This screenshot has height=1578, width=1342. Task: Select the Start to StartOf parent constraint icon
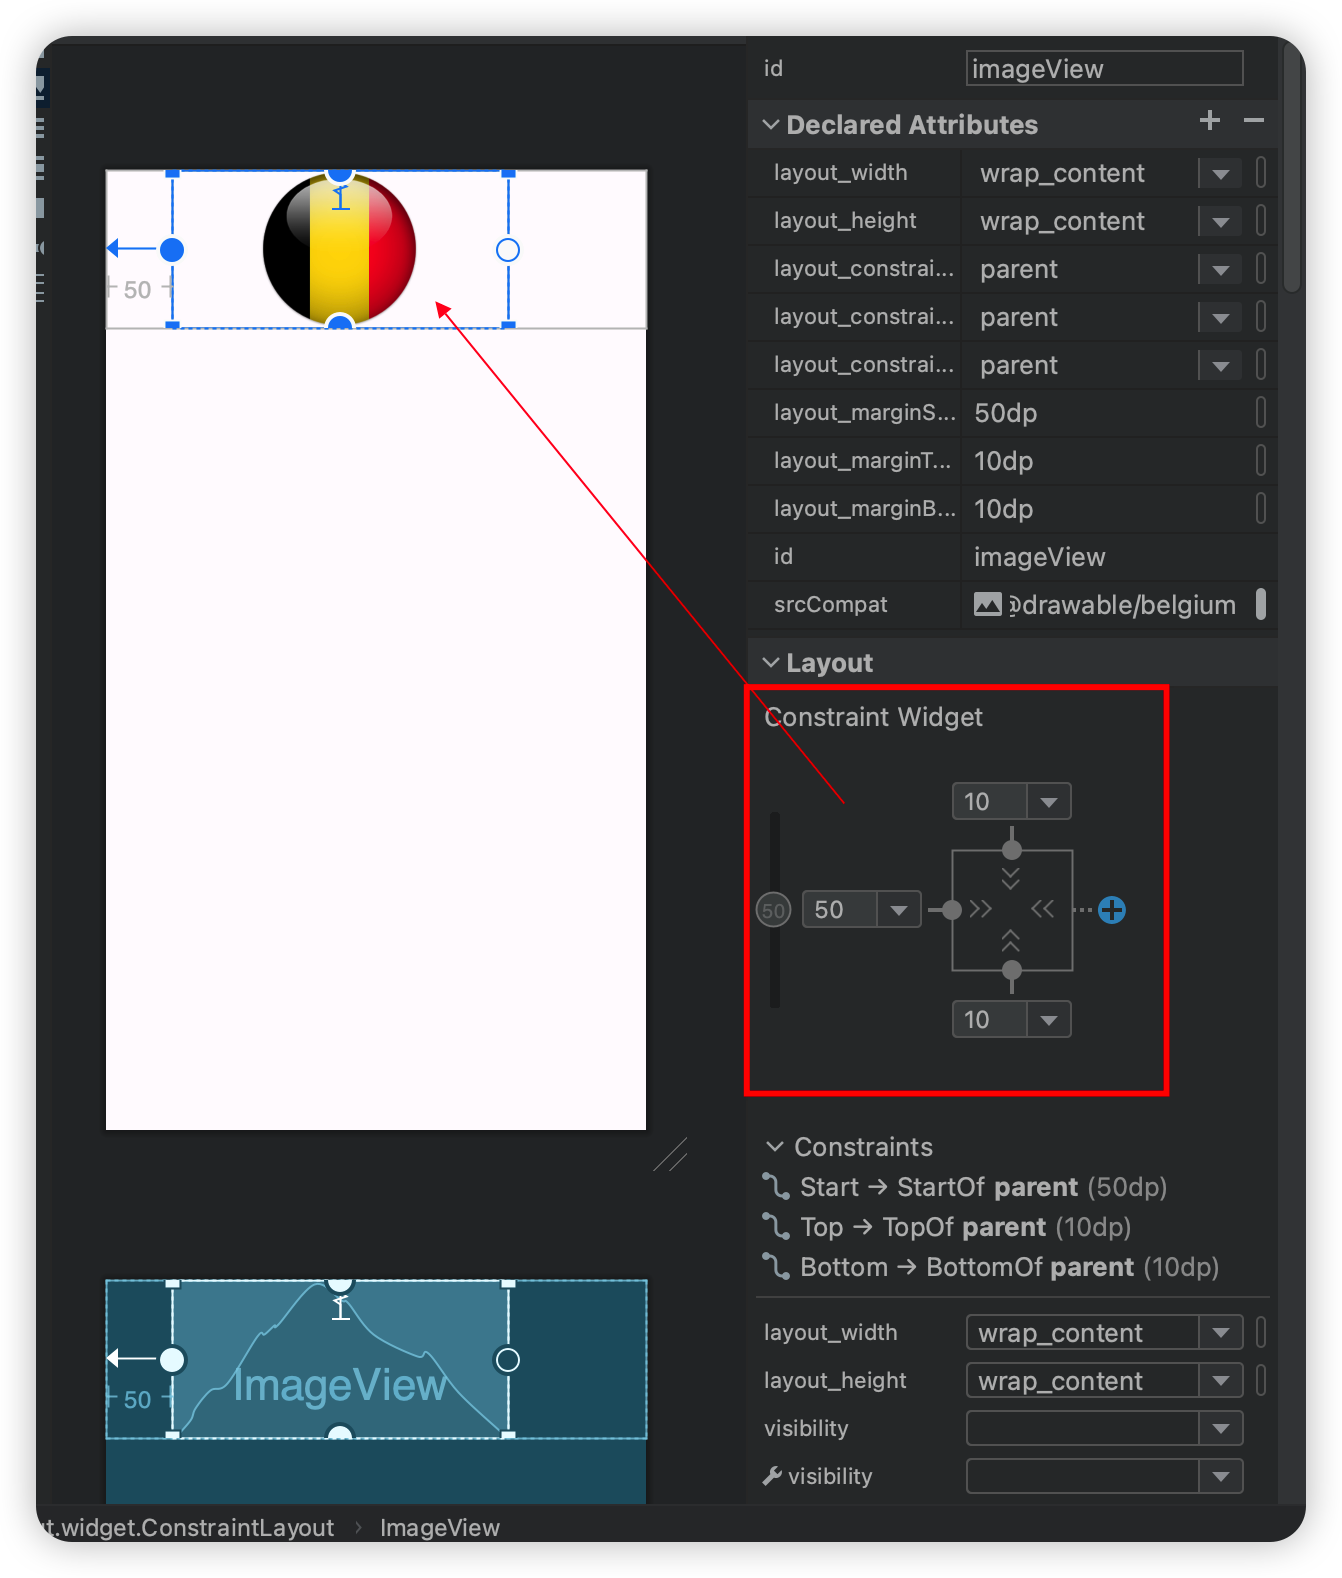[776, 1187]
